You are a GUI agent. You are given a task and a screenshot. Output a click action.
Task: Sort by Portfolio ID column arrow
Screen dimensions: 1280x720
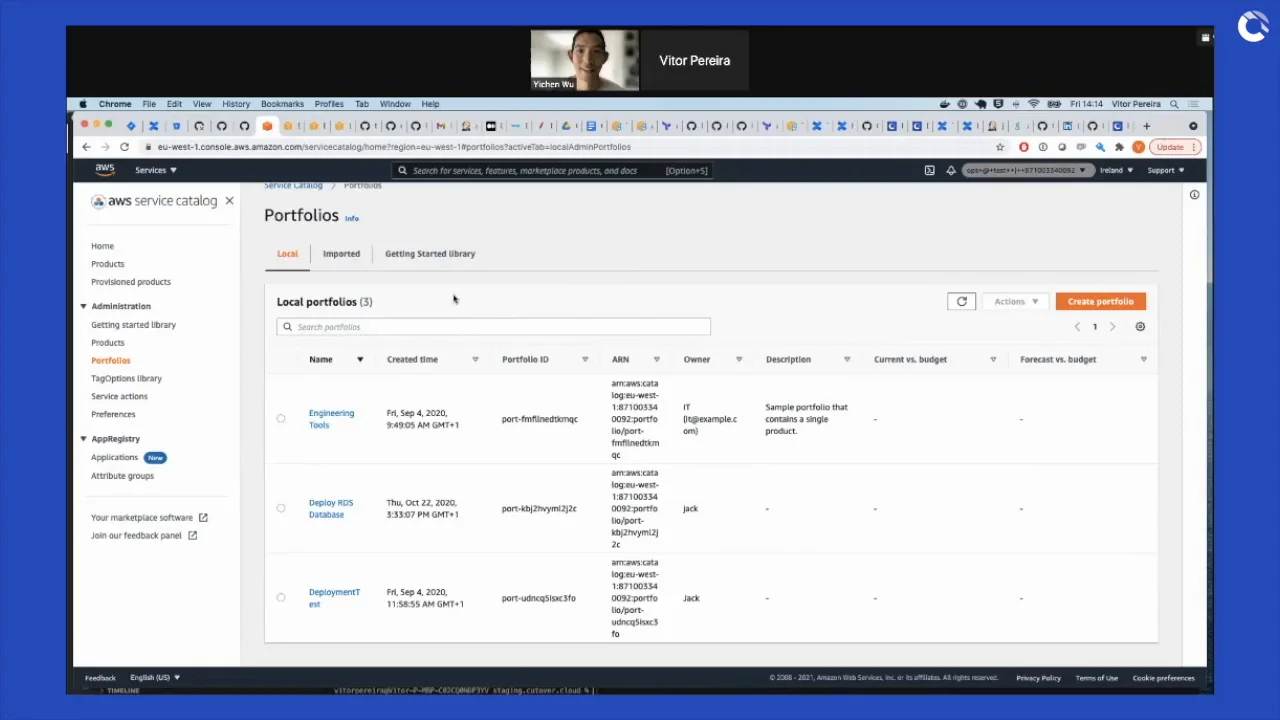(x=585, y=360)
